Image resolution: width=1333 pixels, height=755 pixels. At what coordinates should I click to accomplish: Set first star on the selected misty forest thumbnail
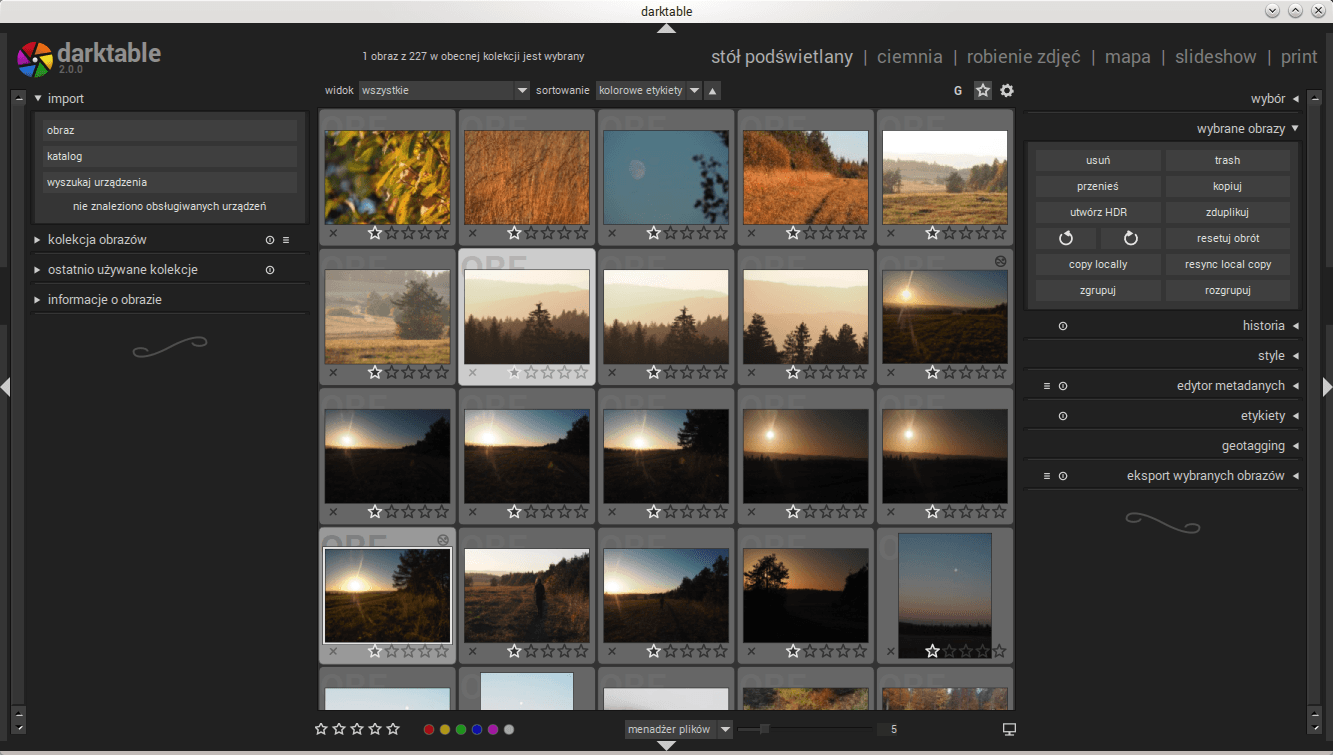pyautogui.click(x=515, y=373)
